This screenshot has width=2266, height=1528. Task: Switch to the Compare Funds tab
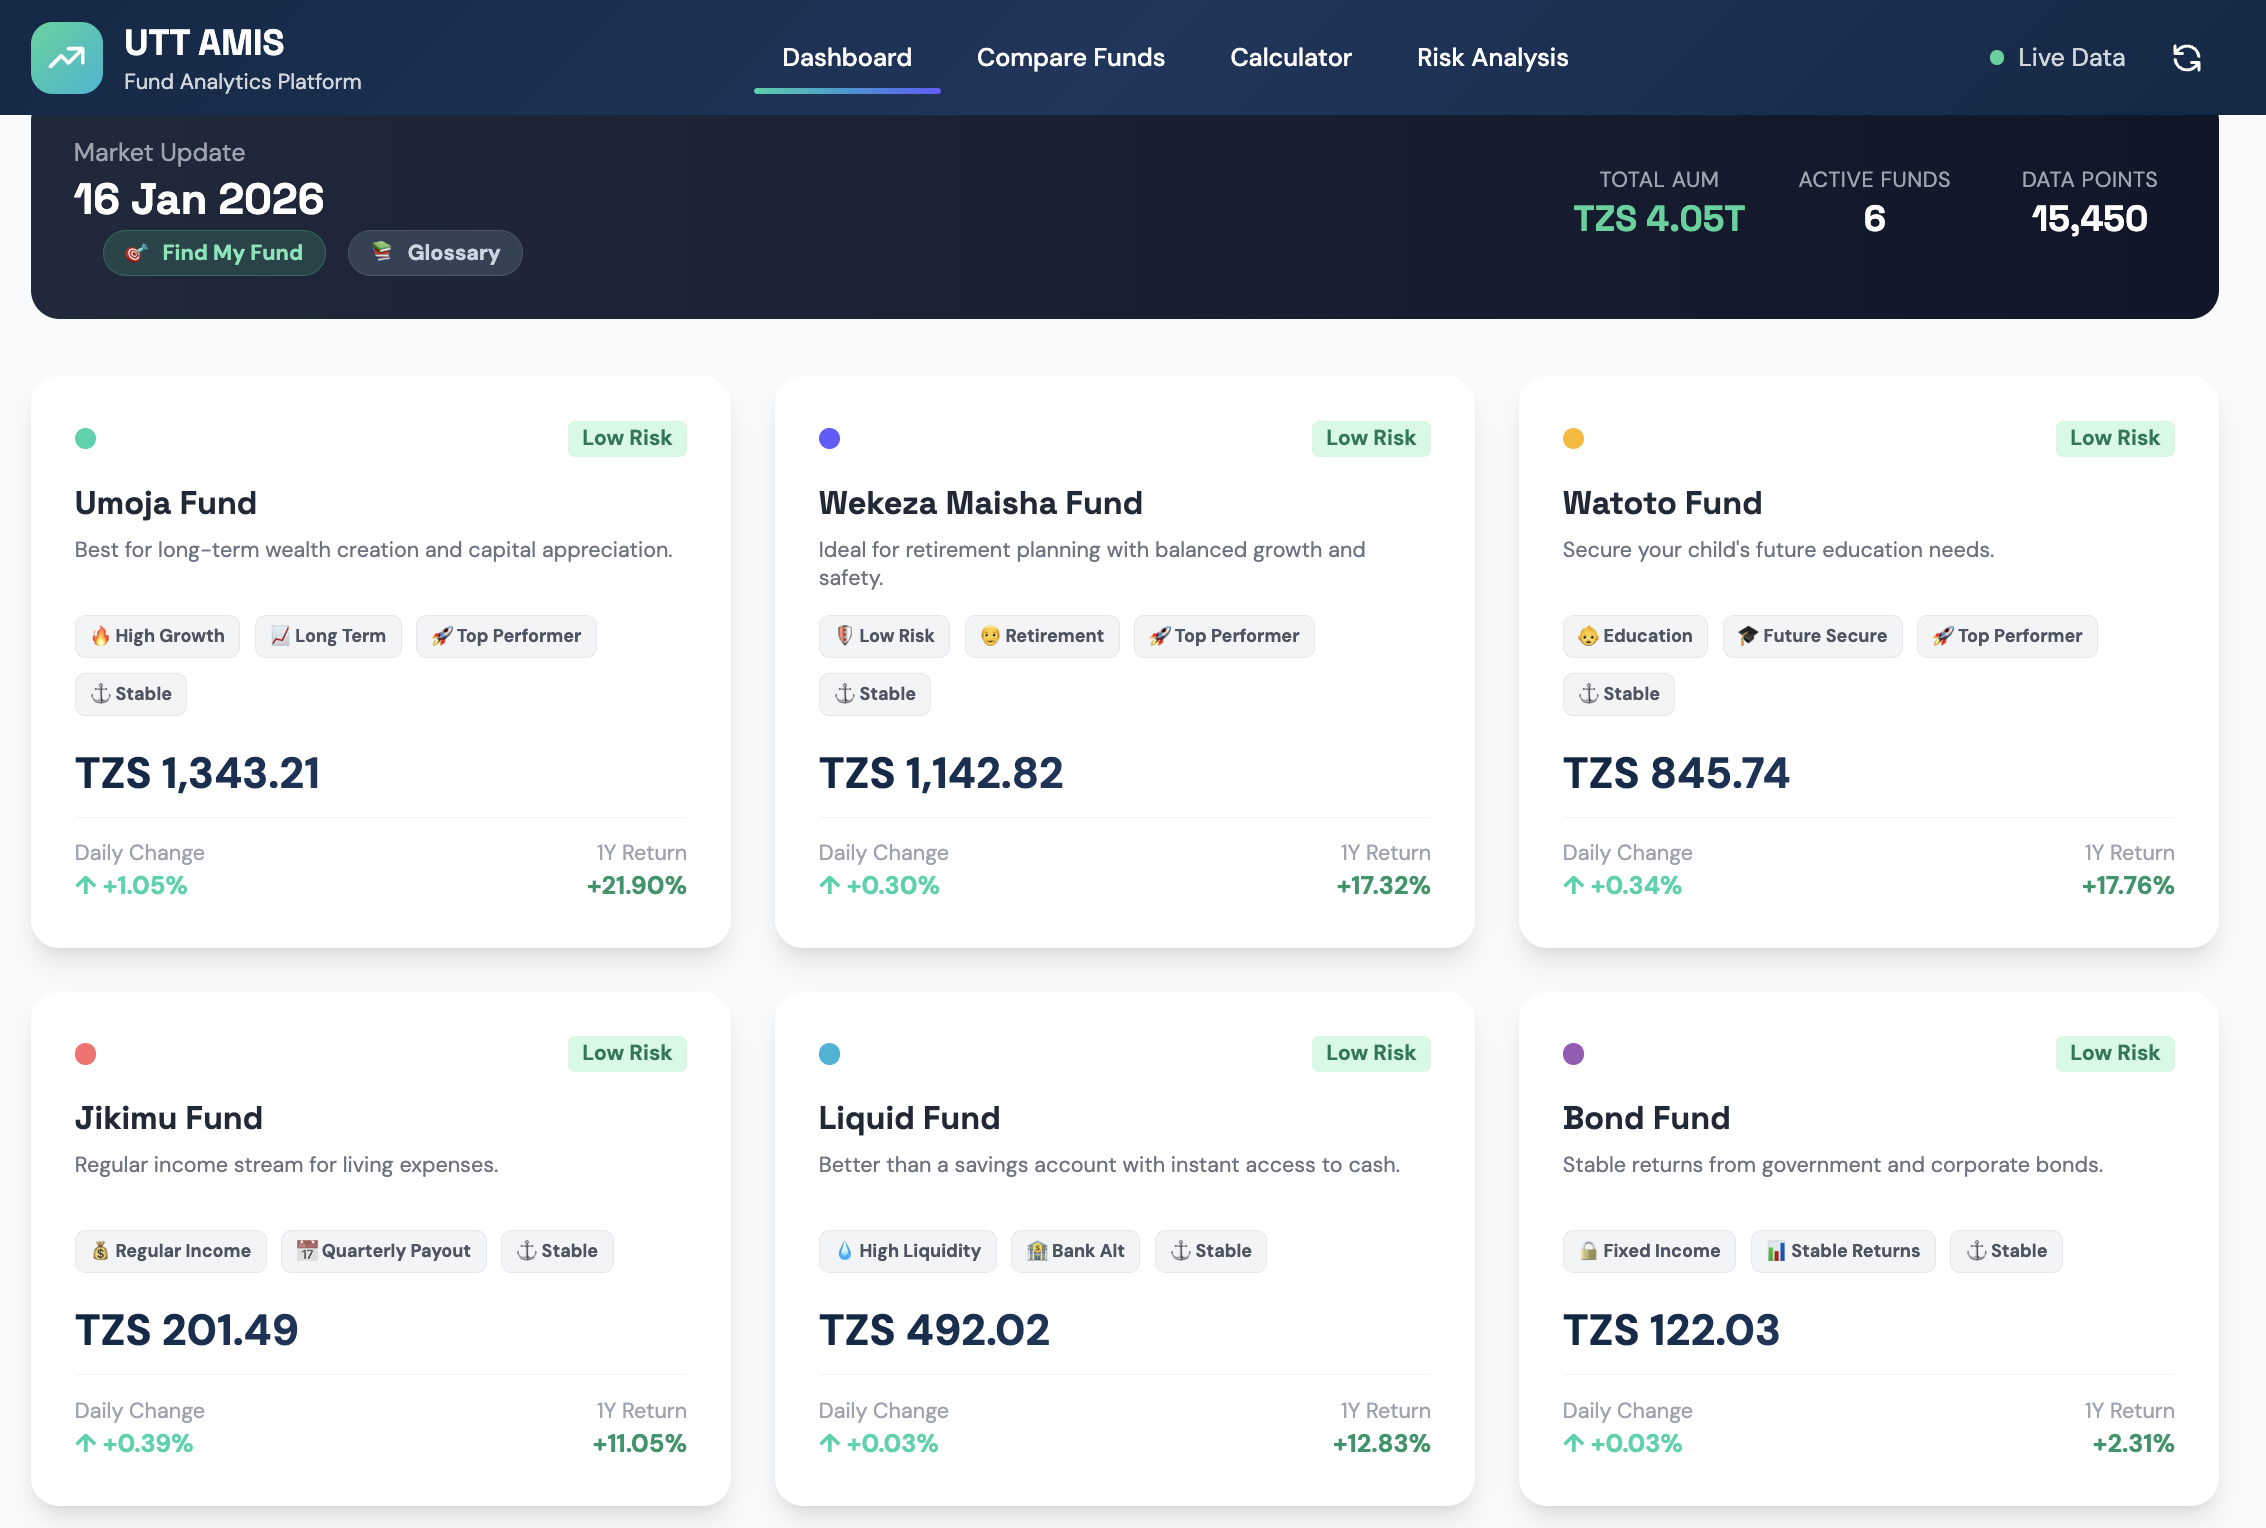1070,57
